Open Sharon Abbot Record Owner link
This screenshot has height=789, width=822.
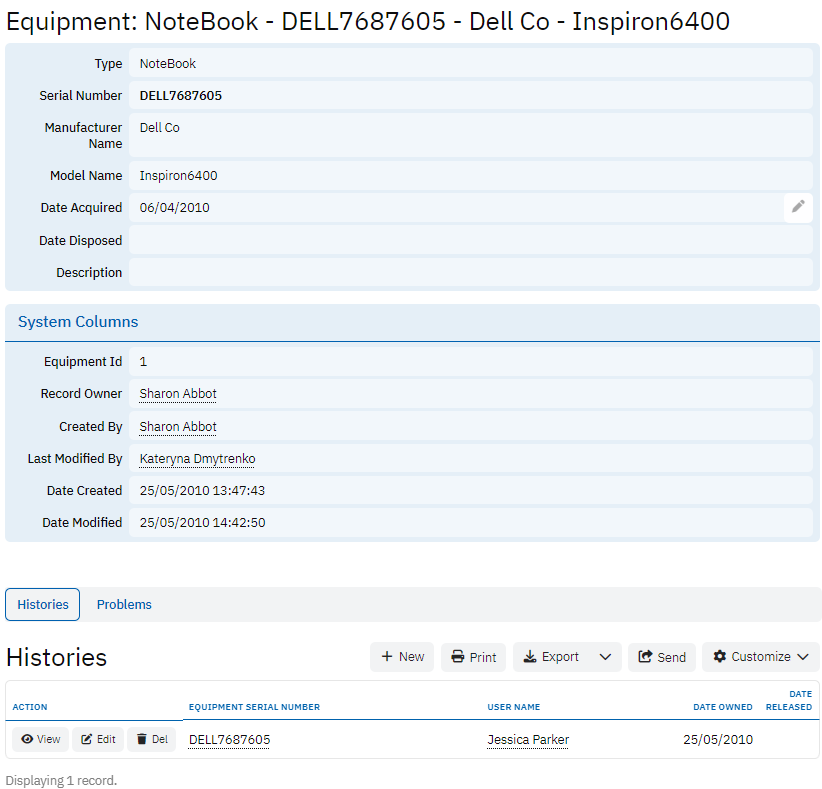178,394
